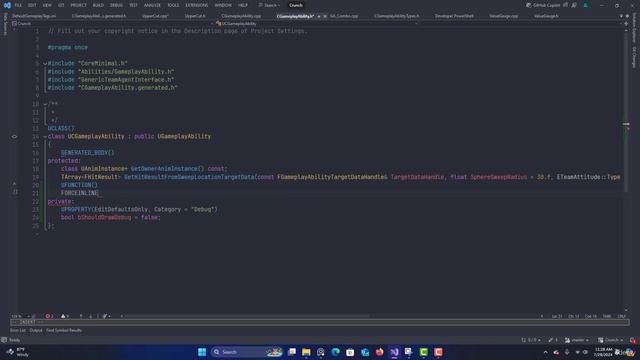The image size is (640, 360).
Task: Click the split editor button above scrollbar
Action: (626, 24)
